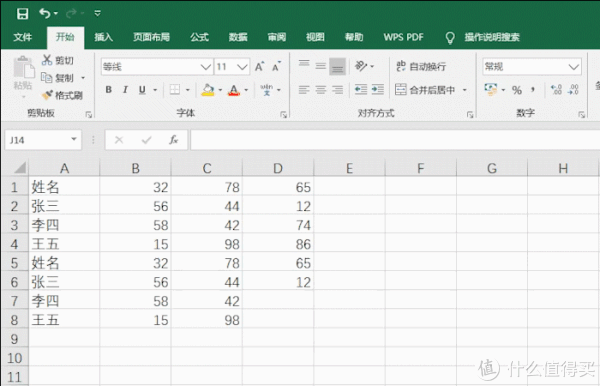
Task: Apply the red font color A
Action: pos(234,90)
